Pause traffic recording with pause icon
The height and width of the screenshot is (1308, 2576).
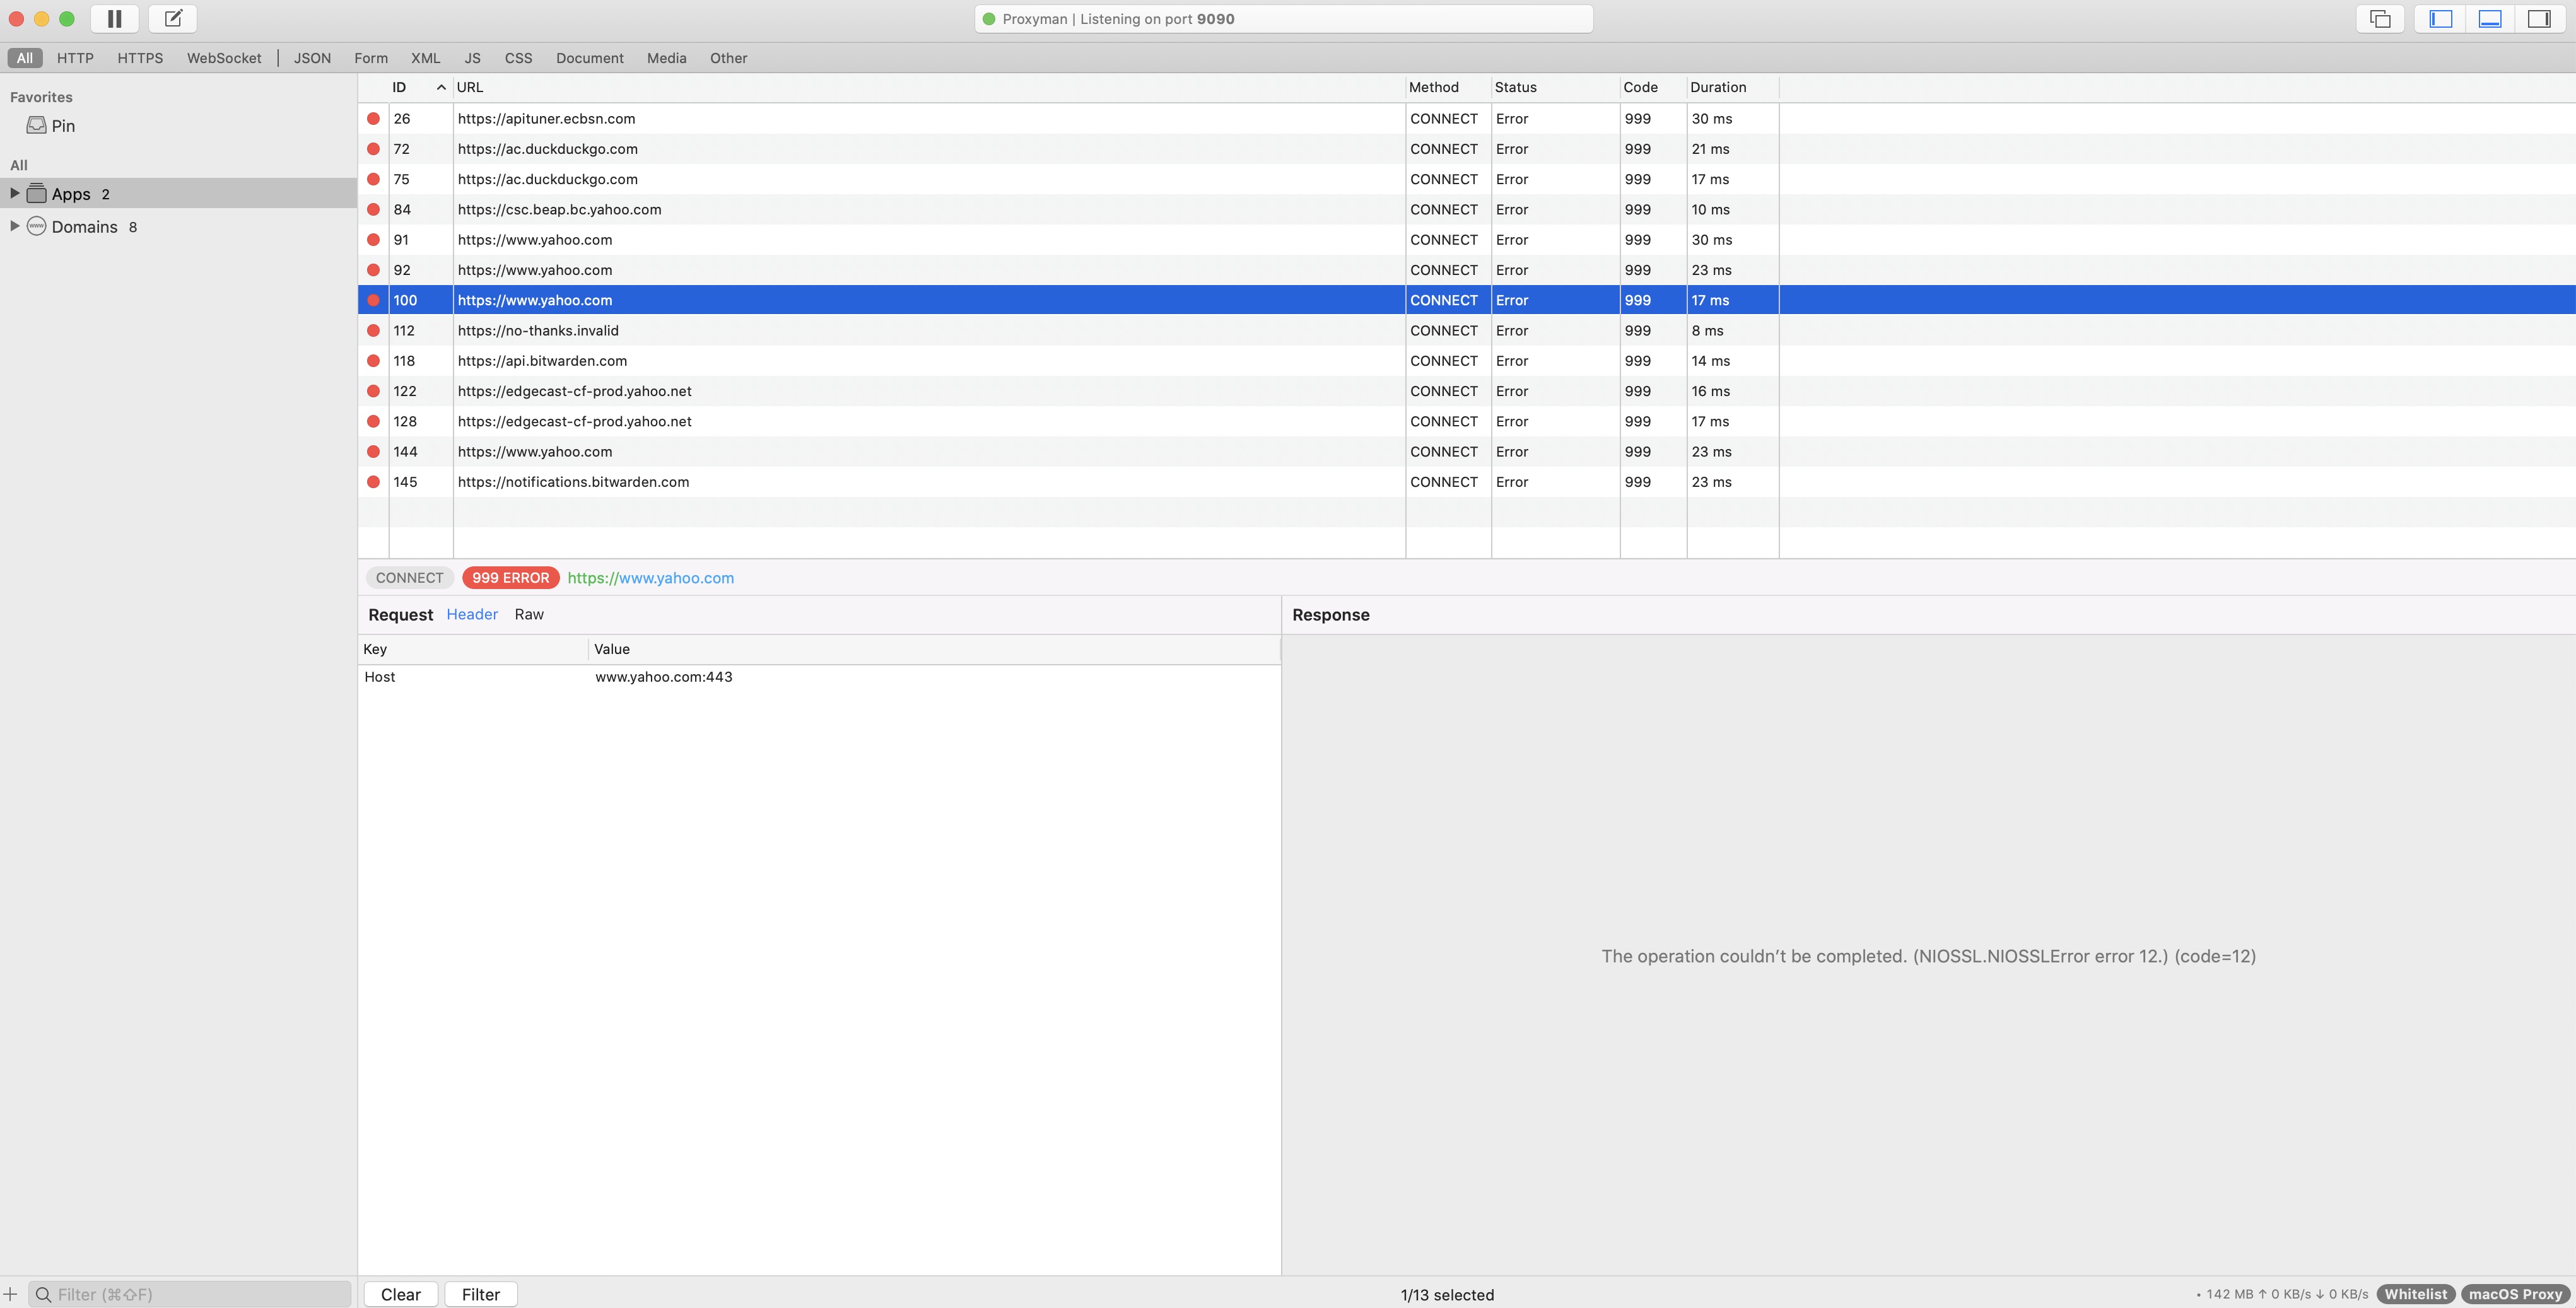[x=115, y=19]
